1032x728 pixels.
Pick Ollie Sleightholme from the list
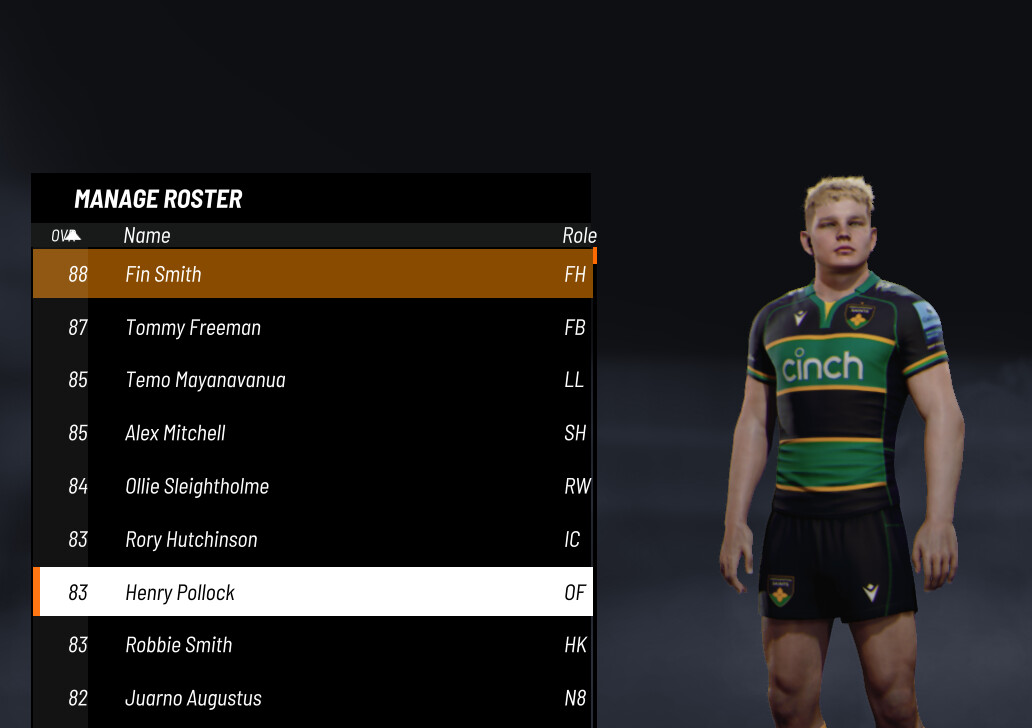313,486
